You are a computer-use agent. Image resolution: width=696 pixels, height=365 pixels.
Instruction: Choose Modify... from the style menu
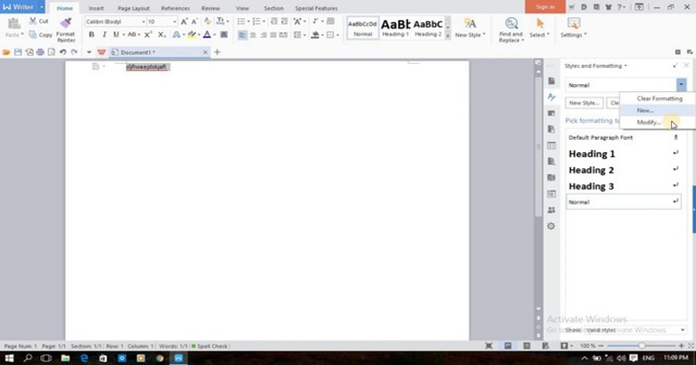(x=649, y=122)
